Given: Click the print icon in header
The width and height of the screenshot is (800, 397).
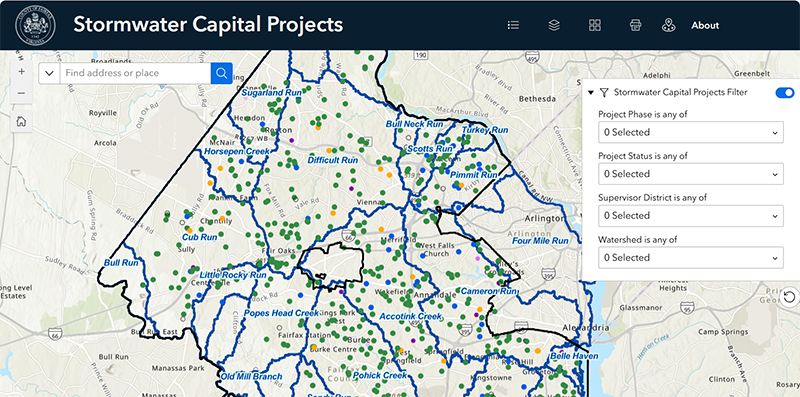Looking at the screenshot, I should click(x=635, y=25).
